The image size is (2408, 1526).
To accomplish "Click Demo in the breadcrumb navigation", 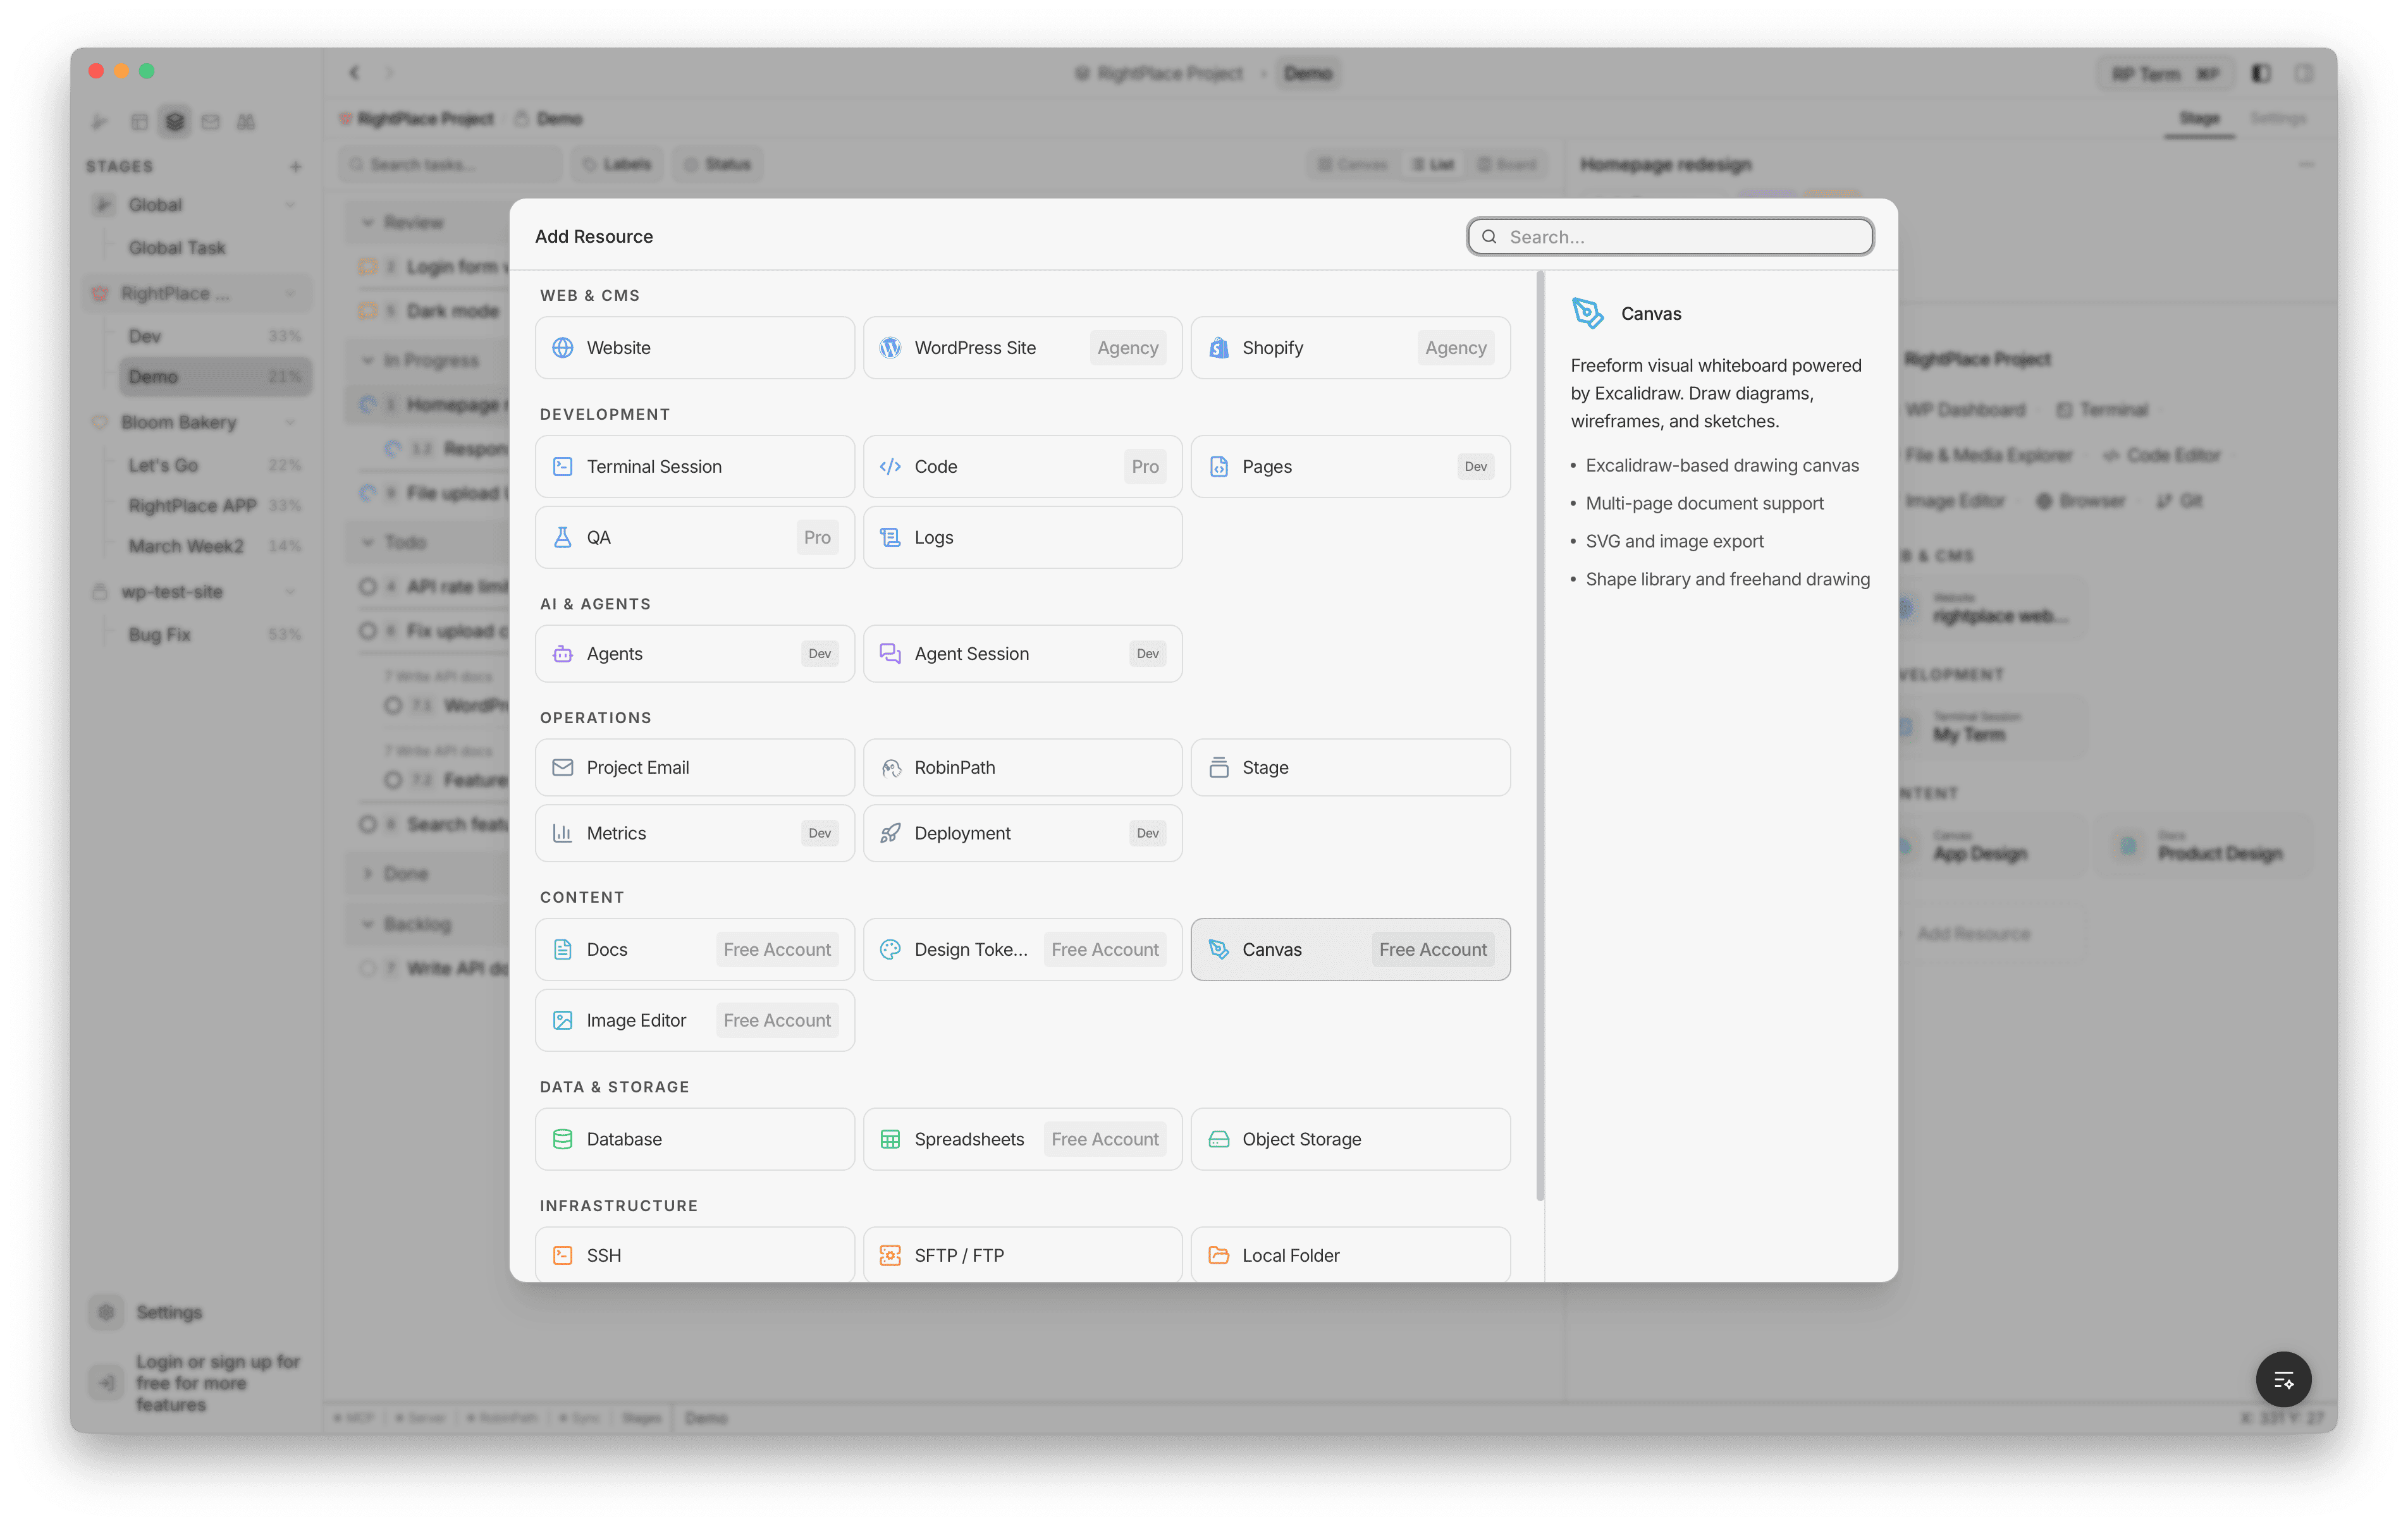I will tap(1307, 72).
